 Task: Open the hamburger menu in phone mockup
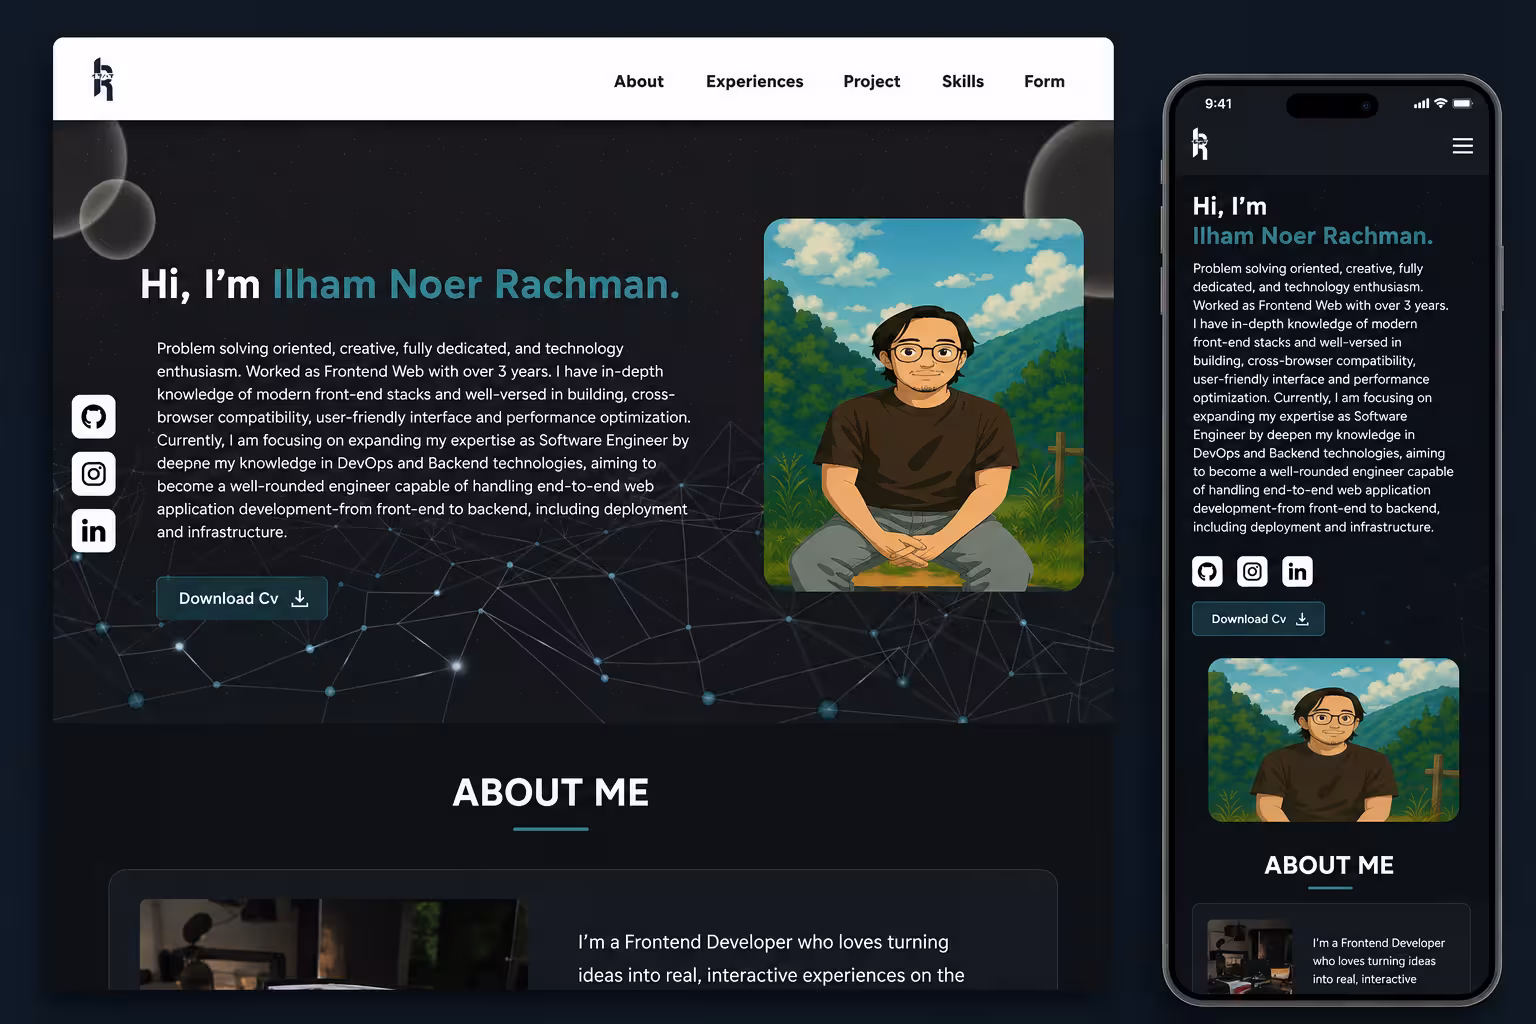pos(1462,146)
